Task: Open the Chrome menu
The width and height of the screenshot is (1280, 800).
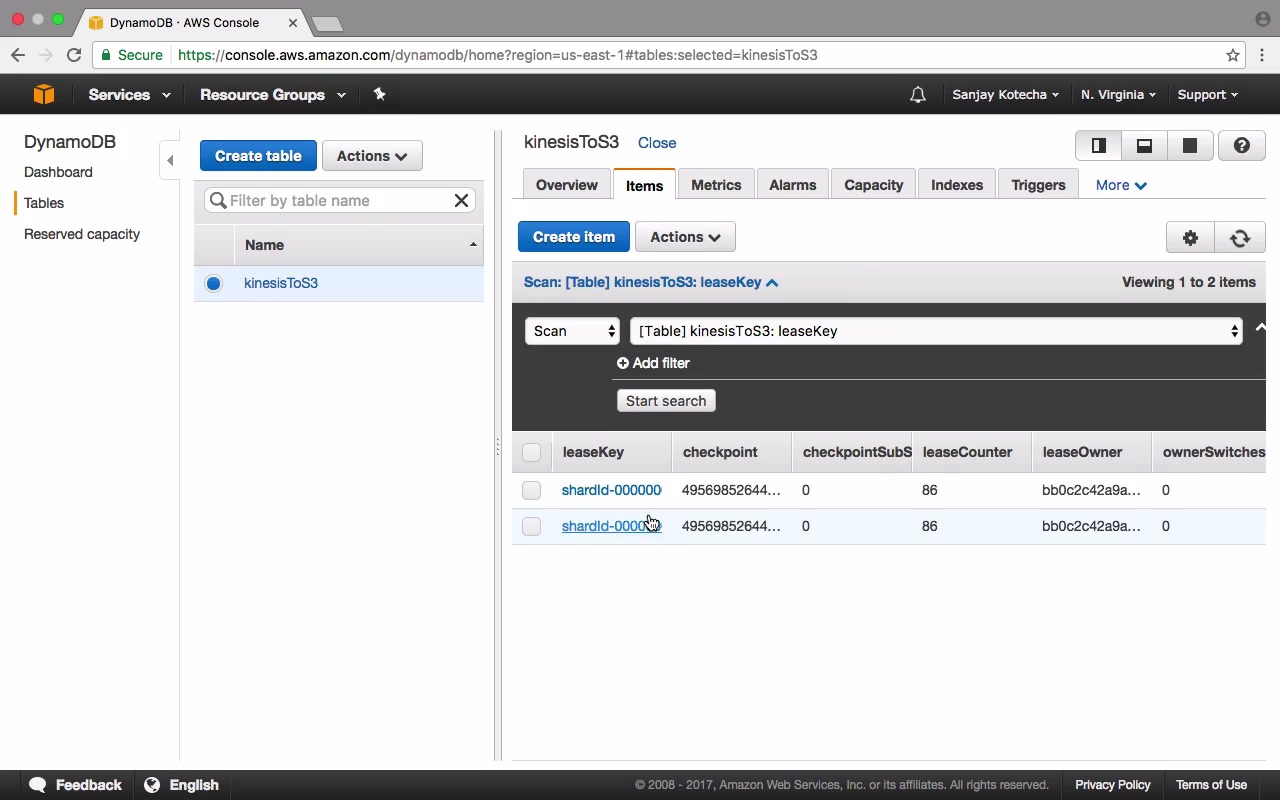Action: pyautogui.click(x=1262, y=55)
